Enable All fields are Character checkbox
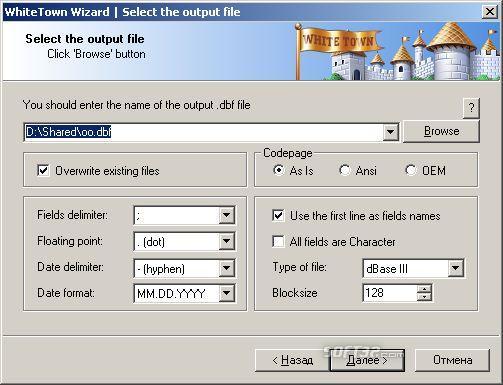Image resolution: width=503 pixels, height=385 pixels. click(x=278, y=241)
